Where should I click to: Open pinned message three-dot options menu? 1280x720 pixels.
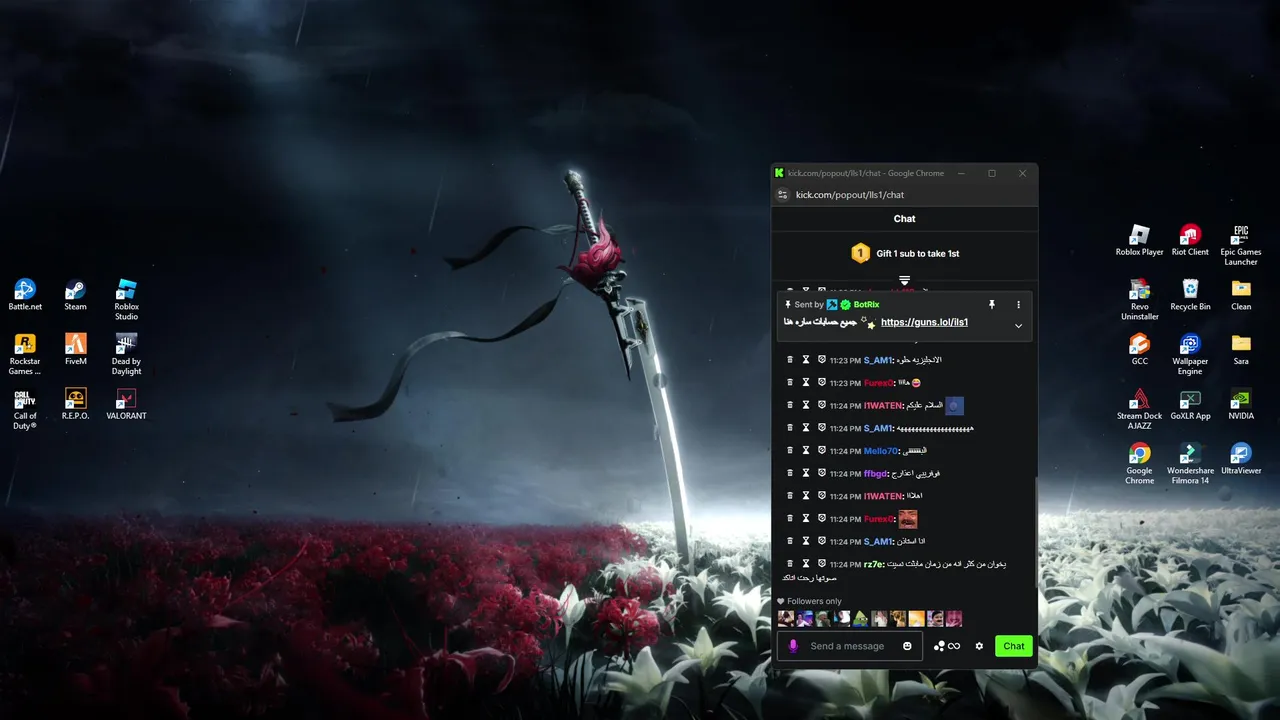[x=1019, y=304]
